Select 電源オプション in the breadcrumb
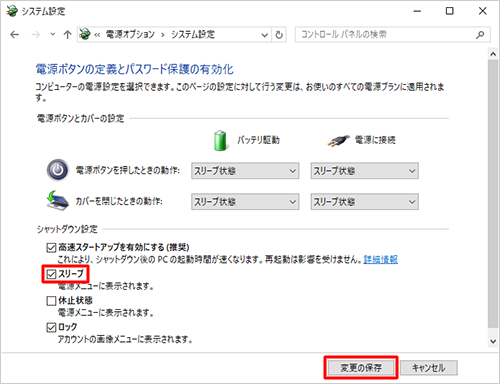This screenshot has height=384, width=500. (x=130, y=34)
